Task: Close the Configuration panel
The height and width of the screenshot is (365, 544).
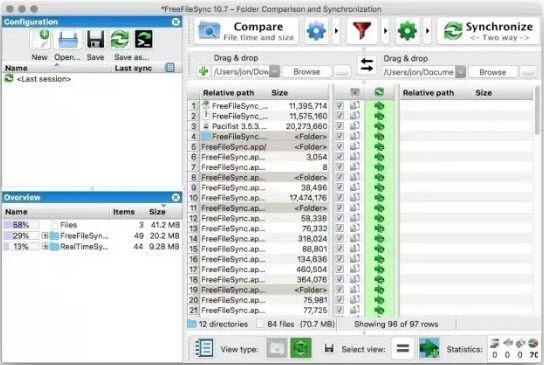Action: [x=176, y=22]
